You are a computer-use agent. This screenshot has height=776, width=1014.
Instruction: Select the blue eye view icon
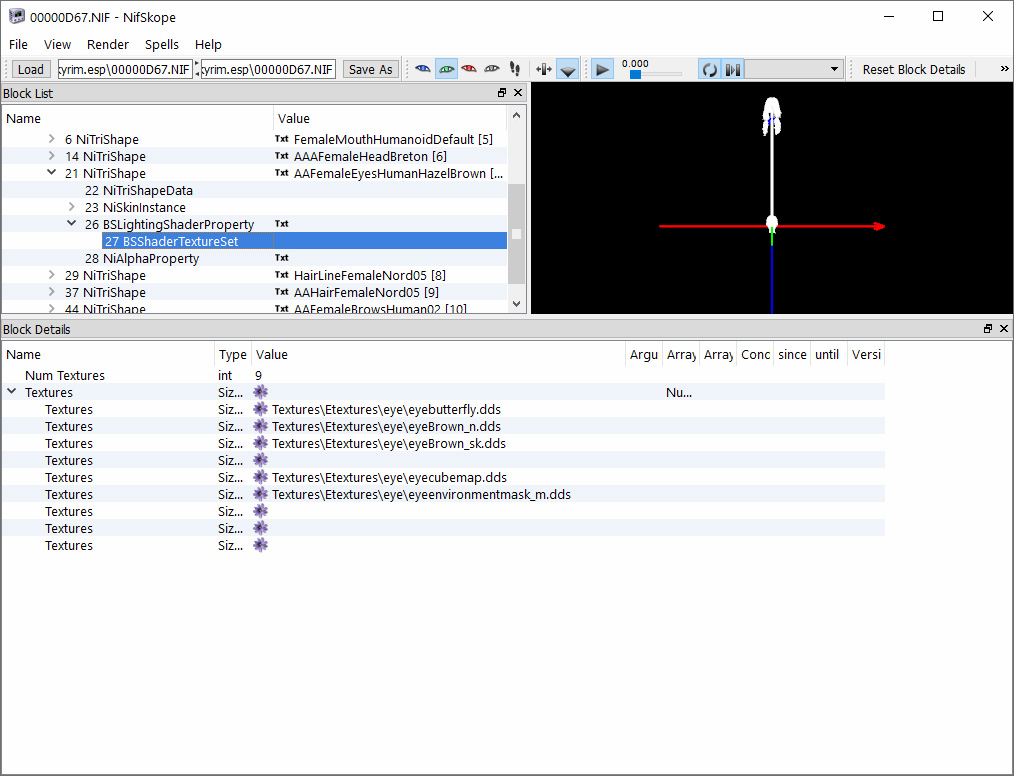423,69
